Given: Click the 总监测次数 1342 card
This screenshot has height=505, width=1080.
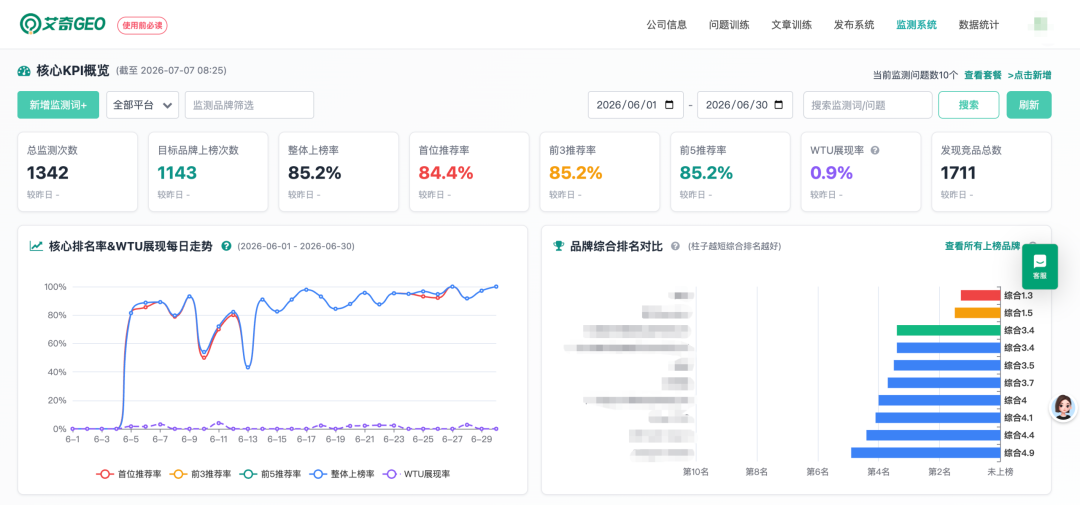Looking at the screenshot, I should [x=77, y=172].
